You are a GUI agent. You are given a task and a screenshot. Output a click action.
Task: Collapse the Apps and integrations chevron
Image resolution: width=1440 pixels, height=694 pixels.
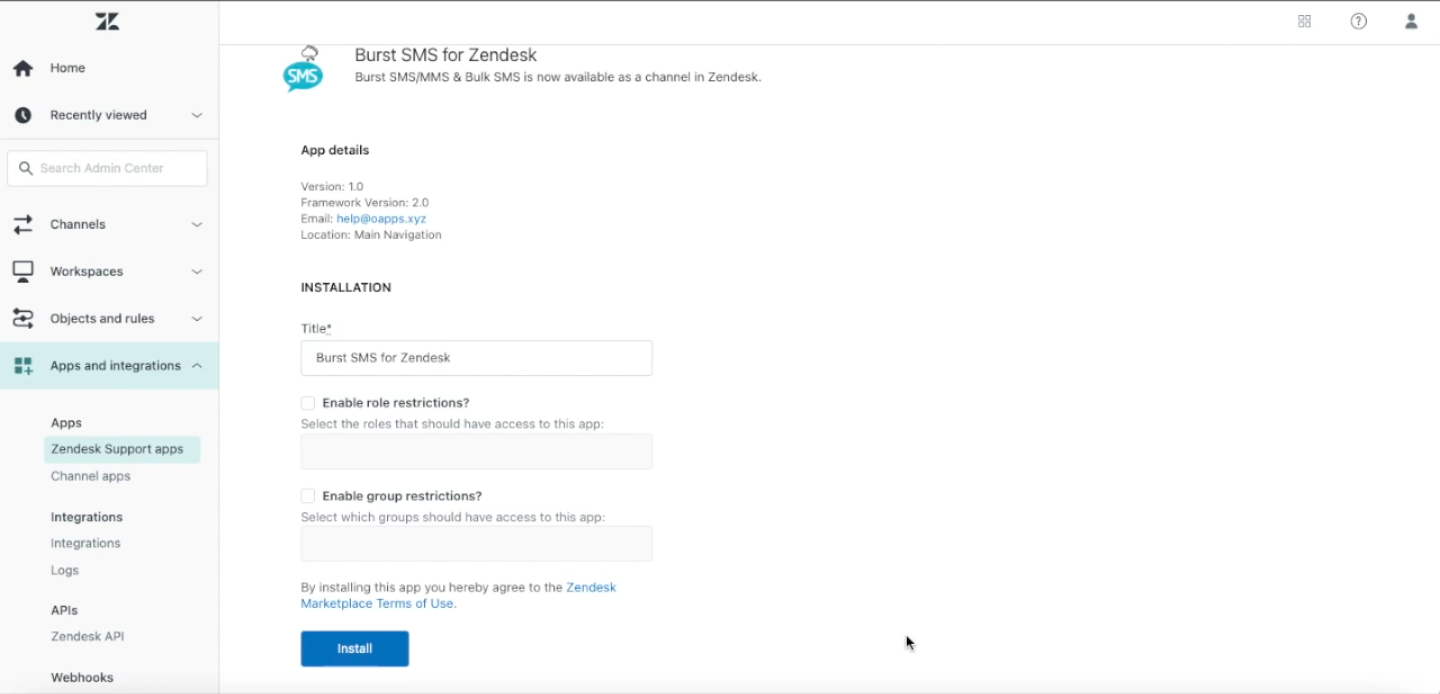click(x=197, y=366)
